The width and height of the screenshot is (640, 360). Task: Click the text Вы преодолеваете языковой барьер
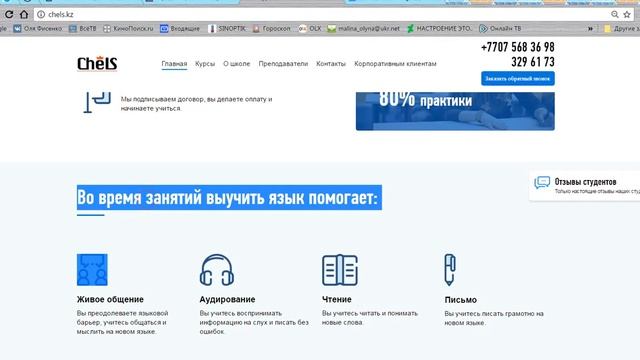coord(122,322)
